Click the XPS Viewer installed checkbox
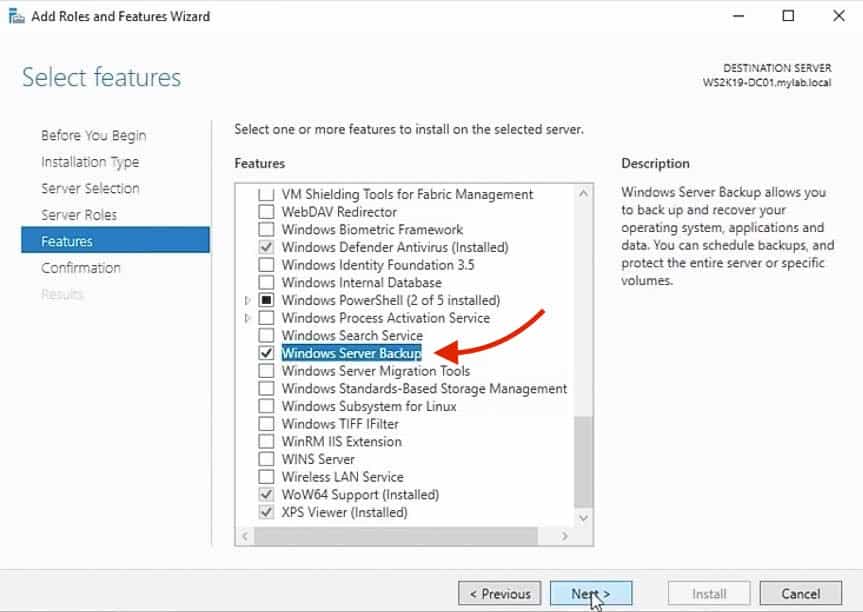 click(266, 511)
